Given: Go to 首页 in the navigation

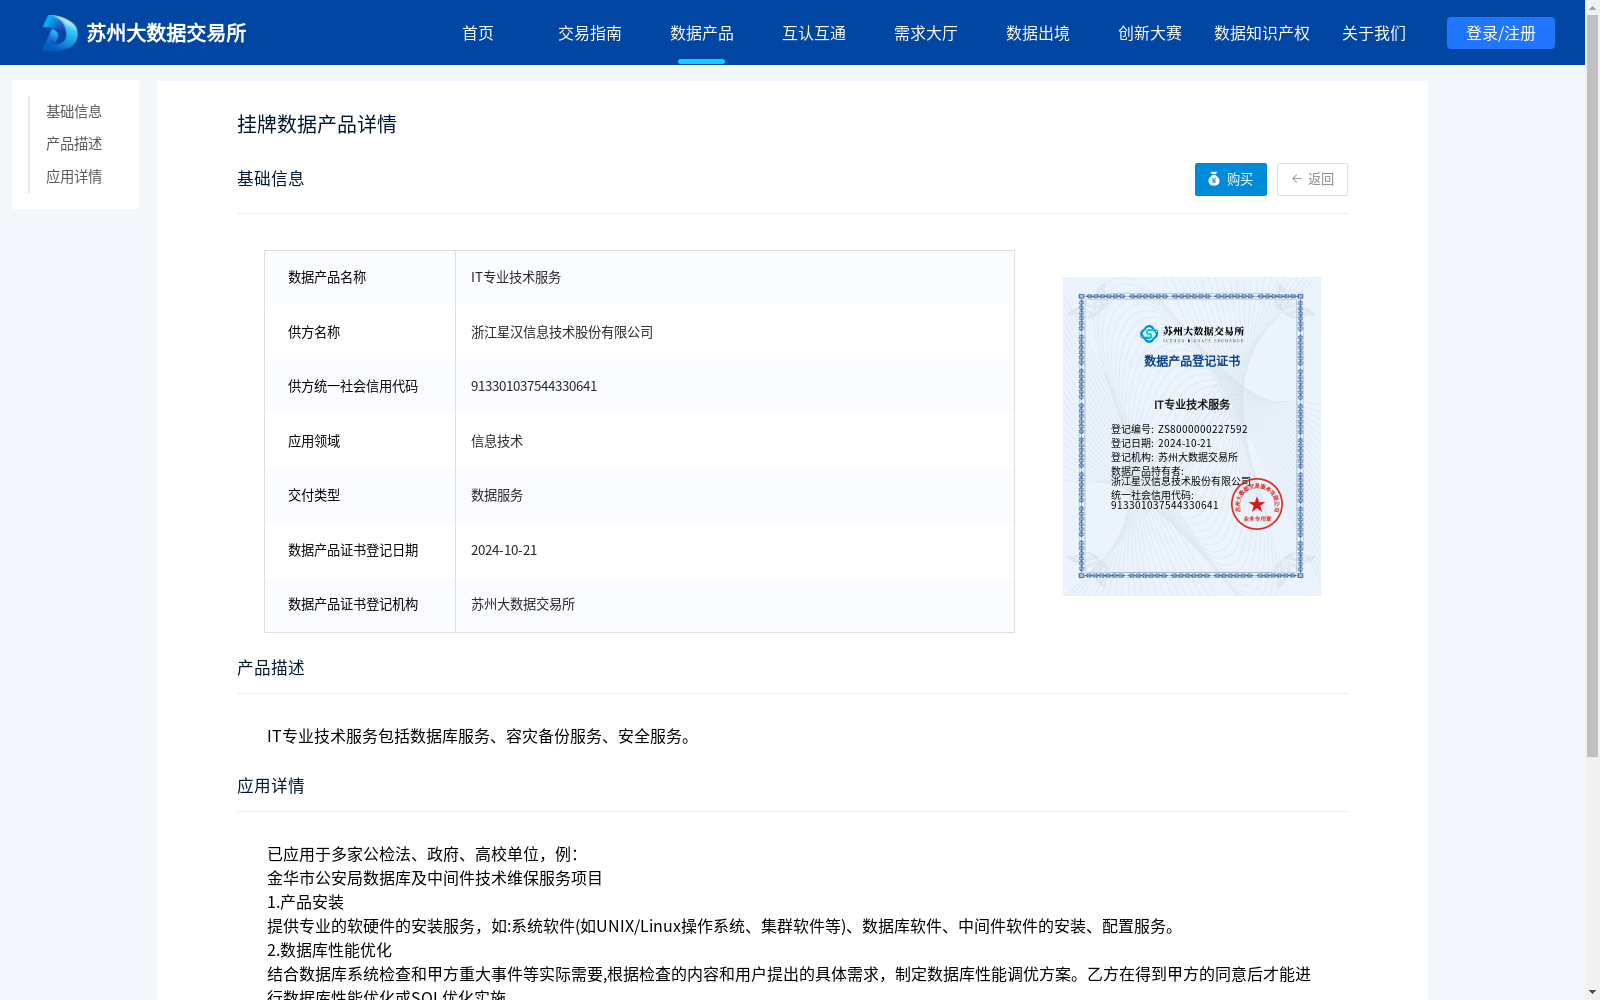Looking at the screenshot, I should coord(478,33).
